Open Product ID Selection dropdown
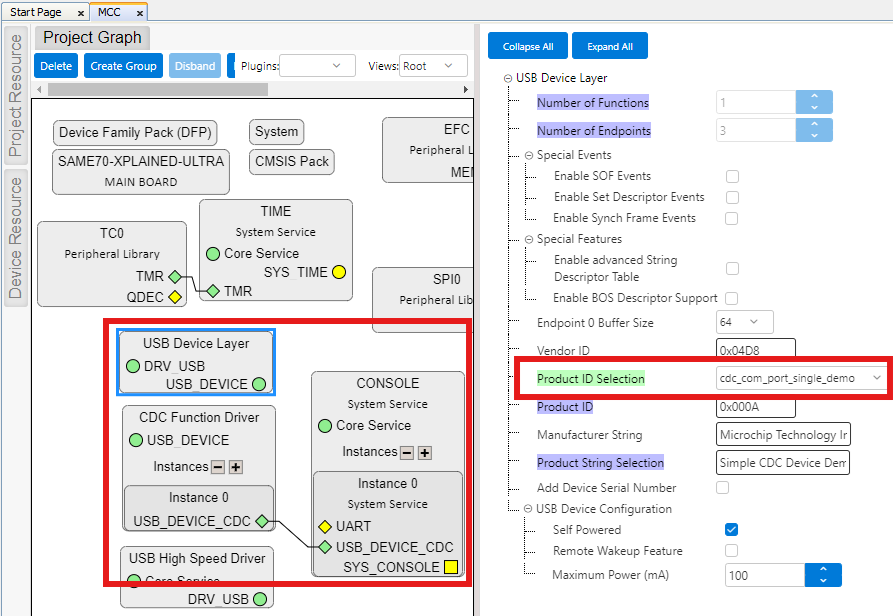The width and height of the screenshot is (893, 616). click(801, 378)
